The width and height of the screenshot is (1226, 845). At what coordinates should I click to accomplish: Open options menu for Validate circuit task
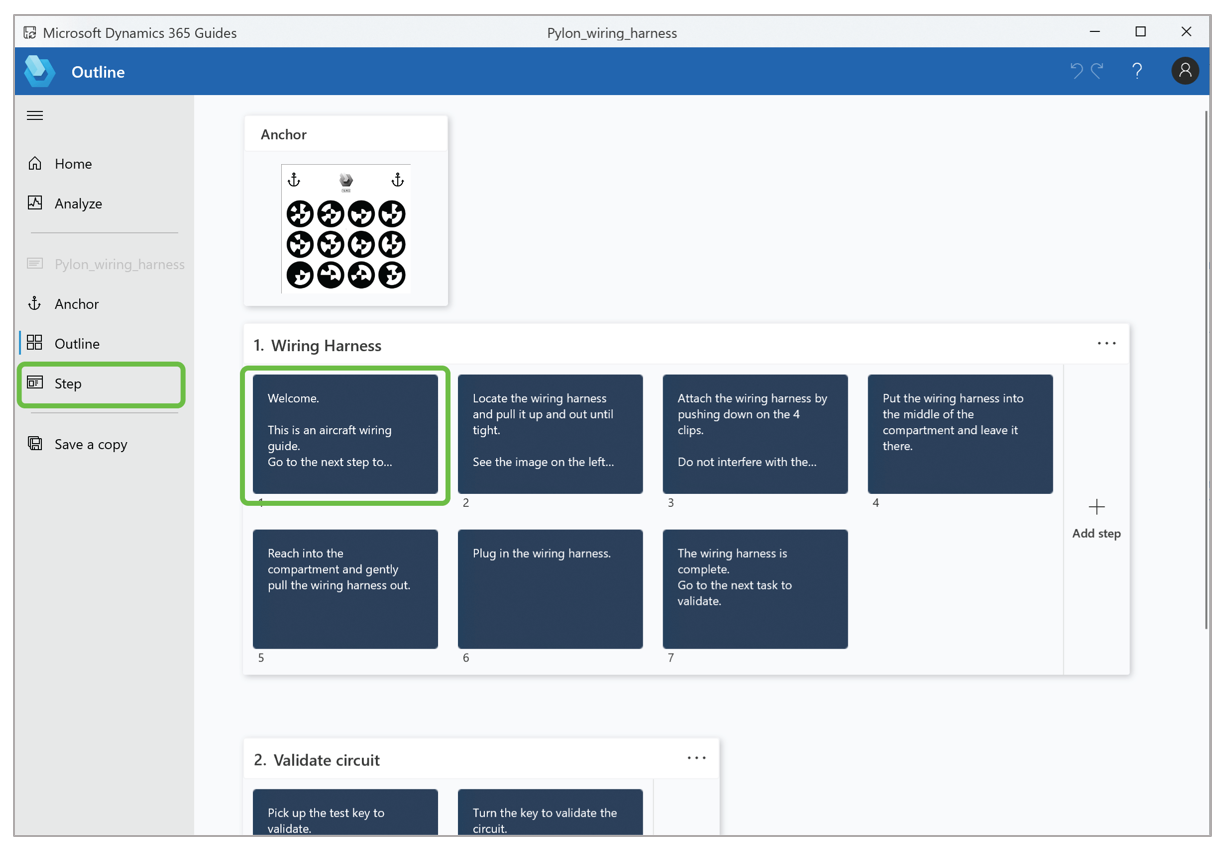click(696, 758)
